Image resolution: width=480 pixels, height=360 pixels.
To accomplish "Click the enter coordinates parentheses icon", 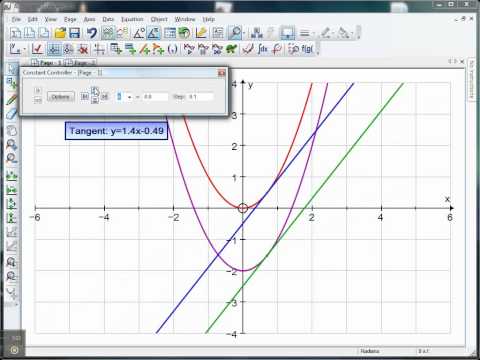I will pos(172,49).
